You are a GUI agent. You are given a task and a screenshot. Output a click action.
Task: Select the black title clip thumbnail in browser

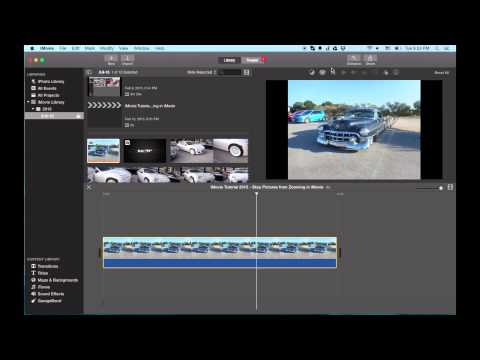pos(145,151)
